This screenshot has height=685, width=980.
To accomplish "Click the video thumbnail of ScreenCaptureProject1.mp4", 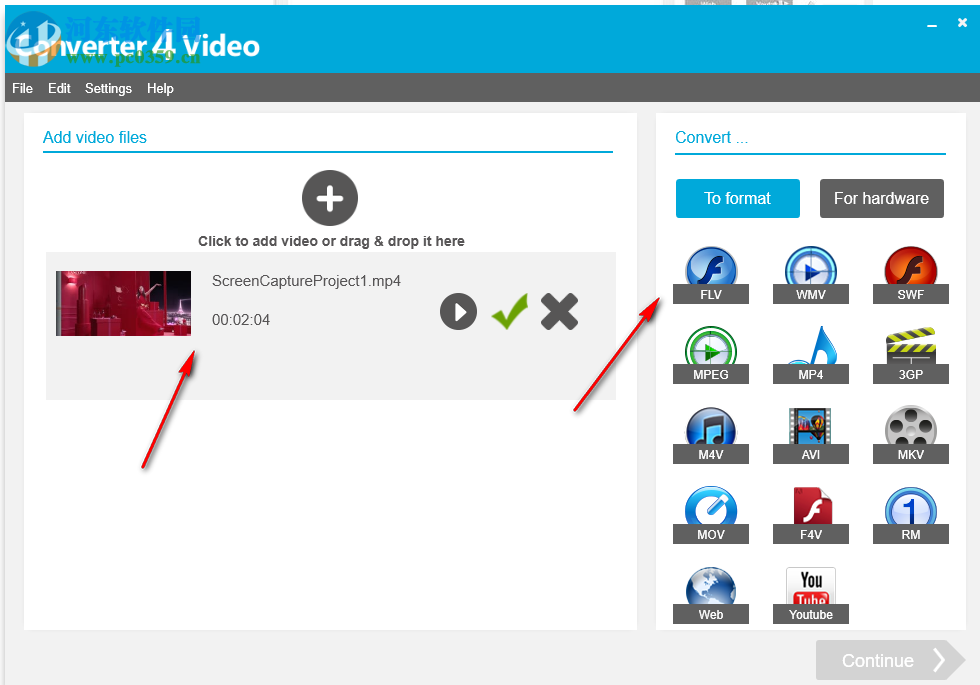I will click(123, 302).
